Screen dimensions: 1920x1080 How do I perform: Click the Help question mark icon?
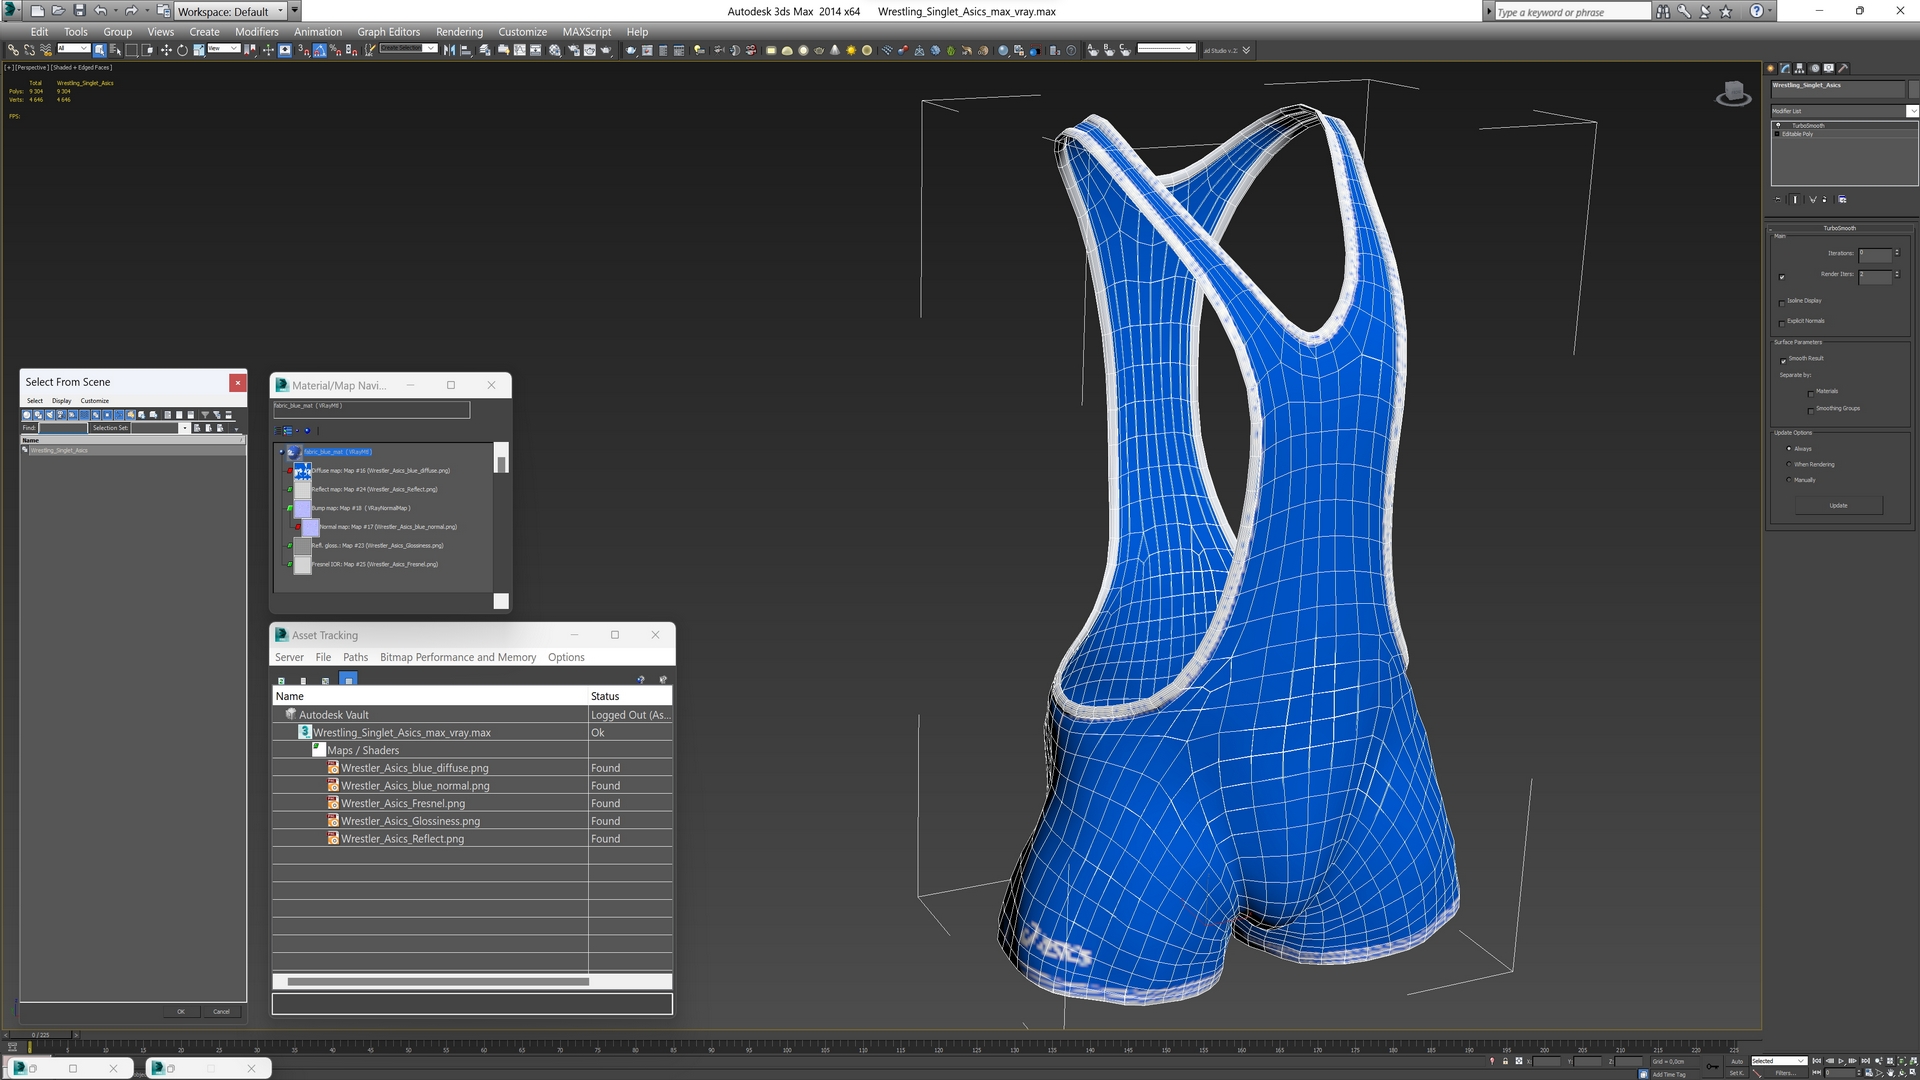tap(1757, 11)
